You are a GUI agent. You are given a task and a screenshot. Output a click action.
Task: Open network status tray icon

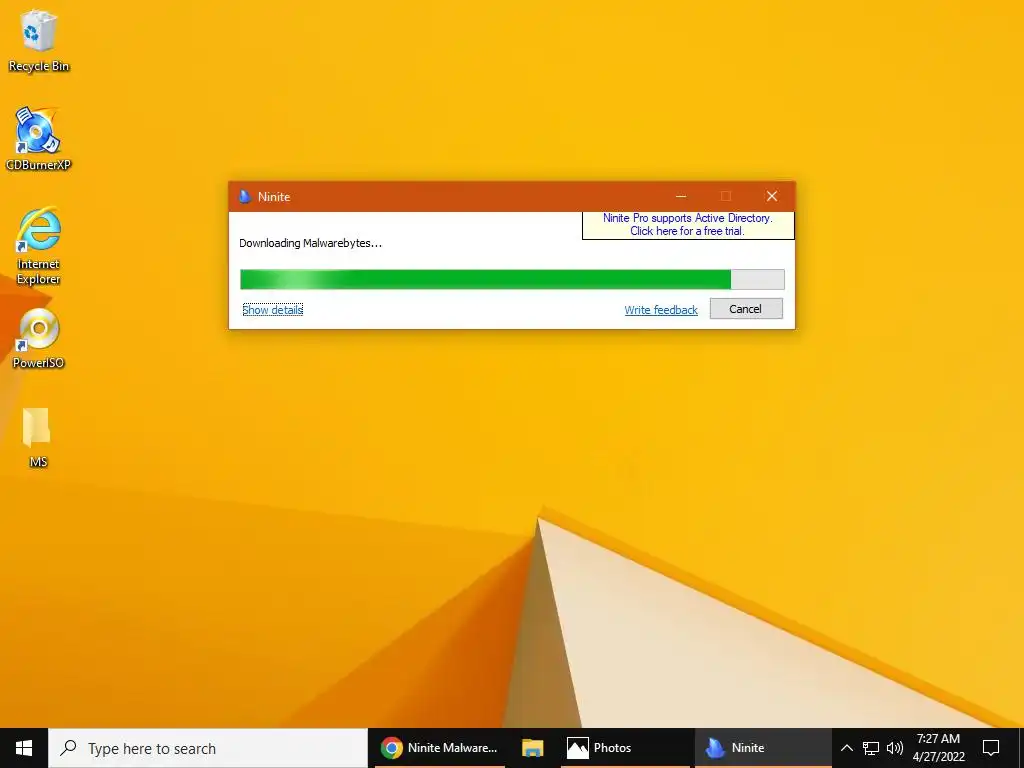[x=871, y=748]
